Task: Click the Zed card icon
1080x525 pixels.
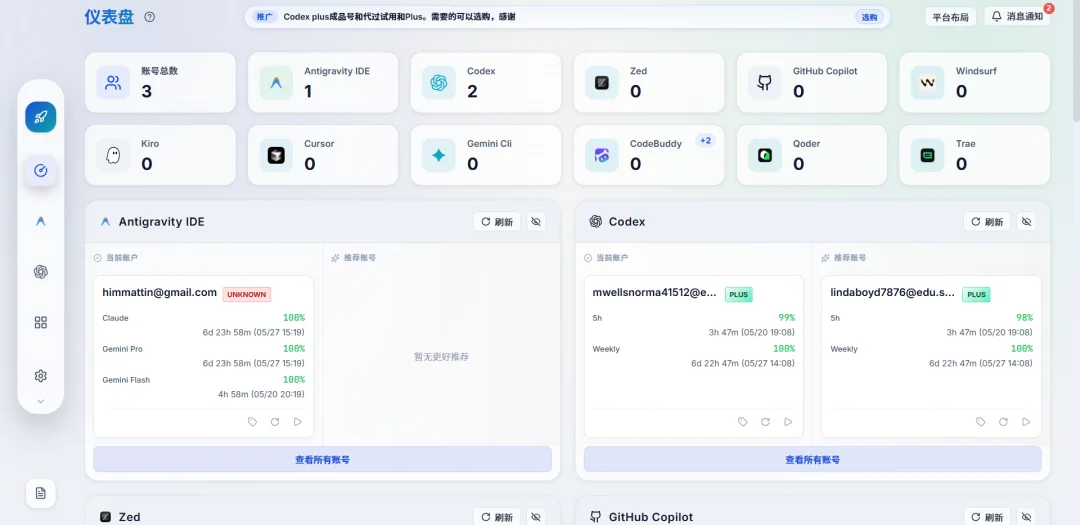Action: click(x=602, y=83)
